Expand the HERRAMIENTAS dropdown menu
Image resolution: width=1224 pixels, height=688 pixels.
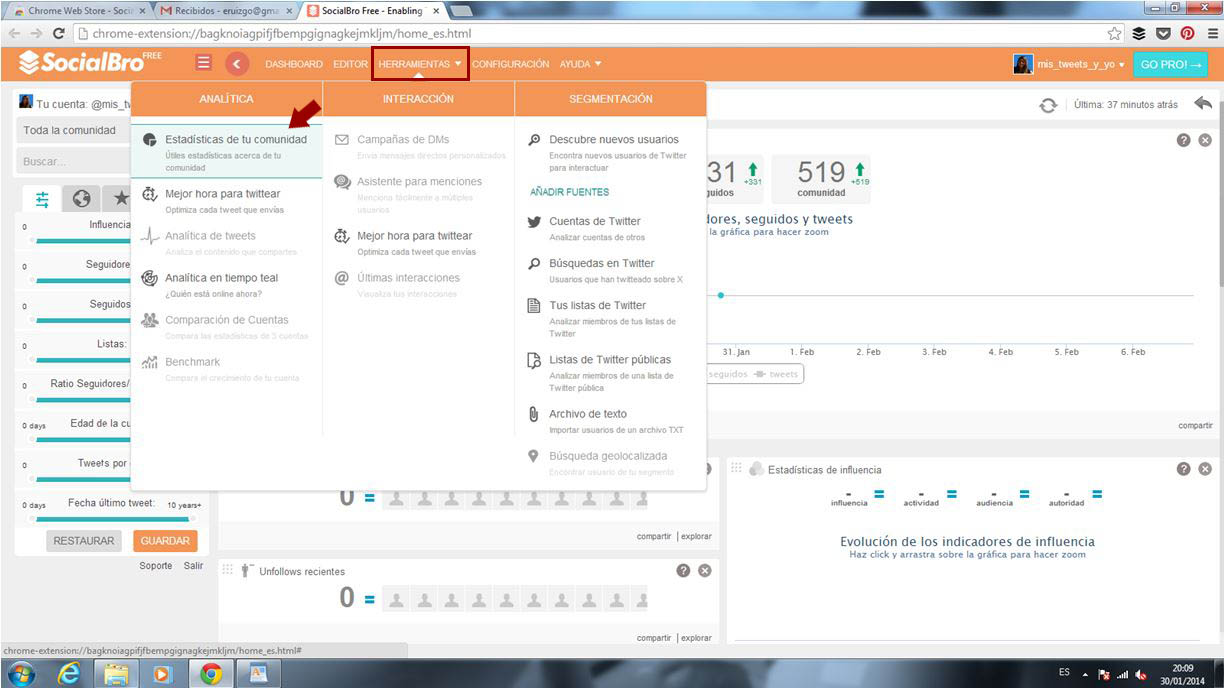(420, 64)
